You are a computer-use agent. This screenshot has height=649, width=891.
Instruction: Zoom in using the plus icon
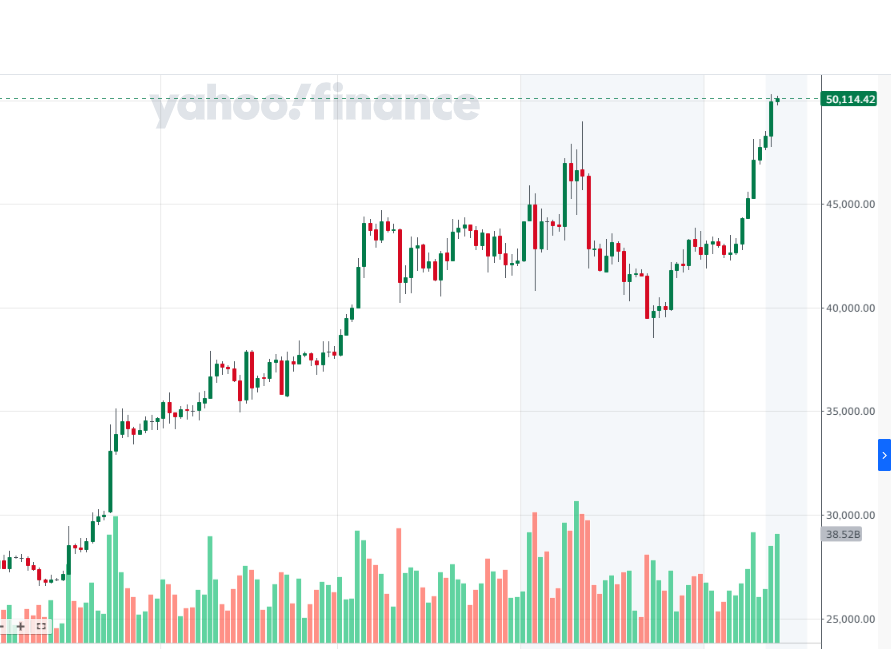[x=20, y=626]
